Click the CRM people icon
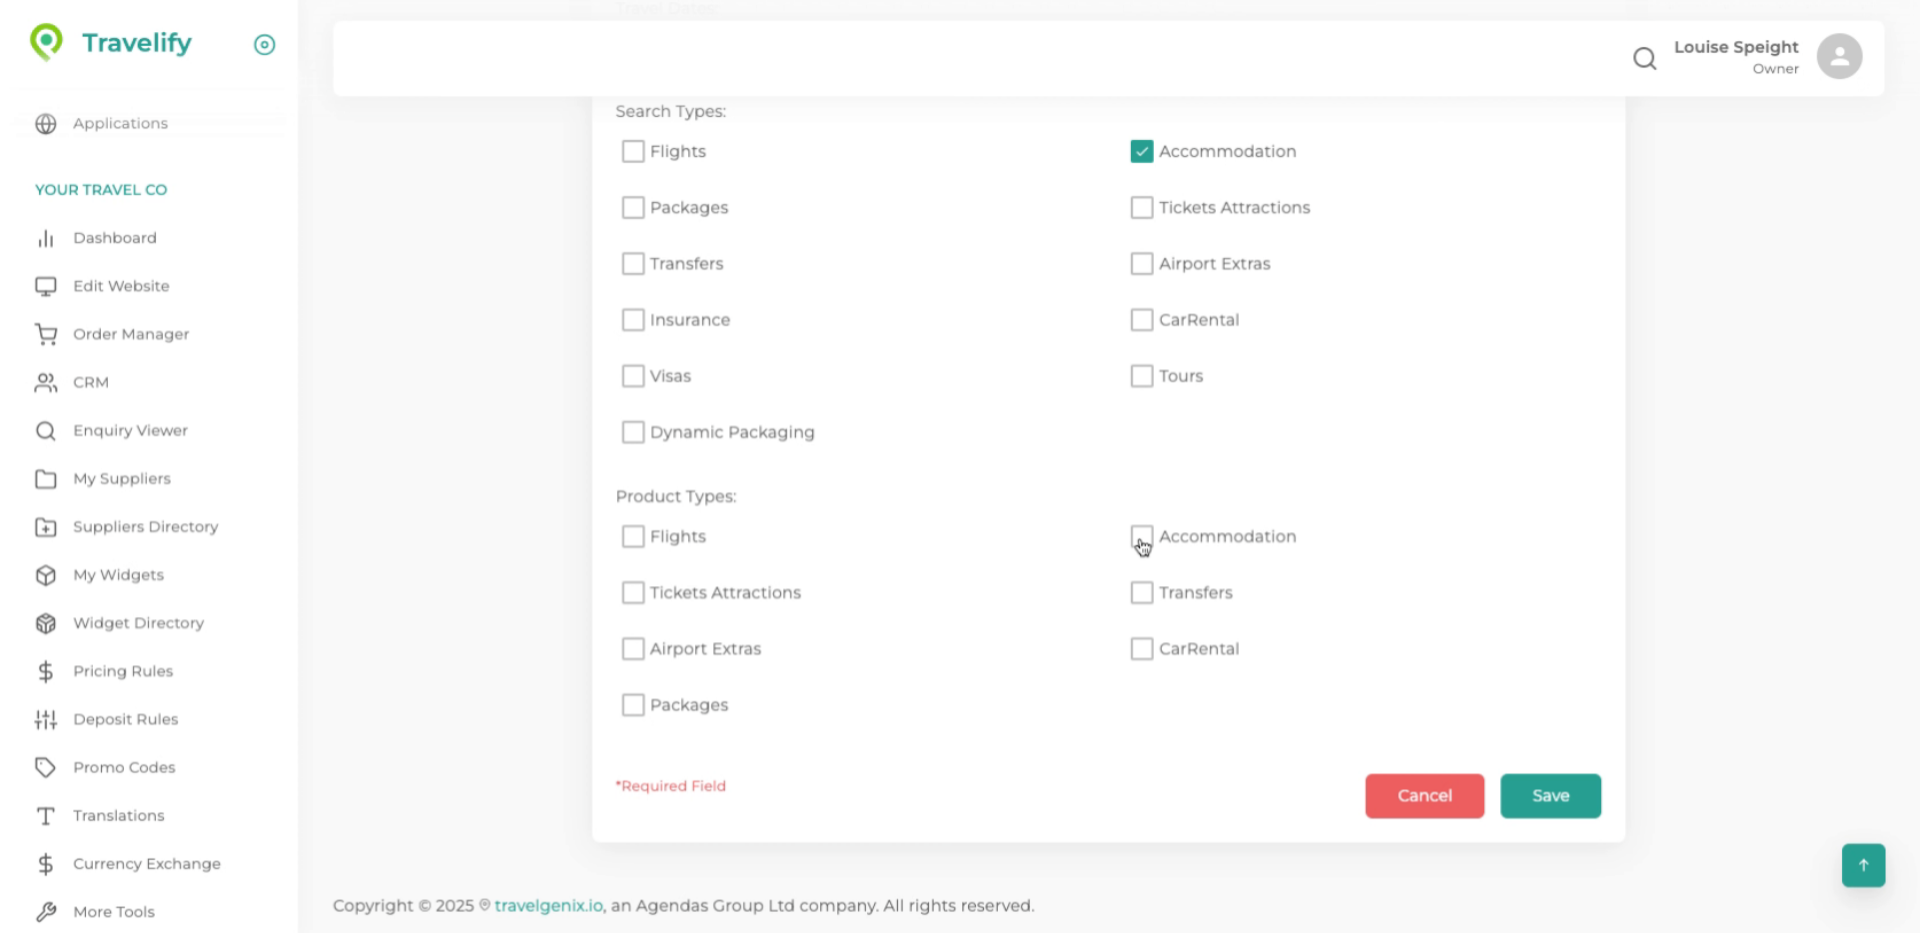The height and width of the screenshot is (933, 1920). point(46,382)
